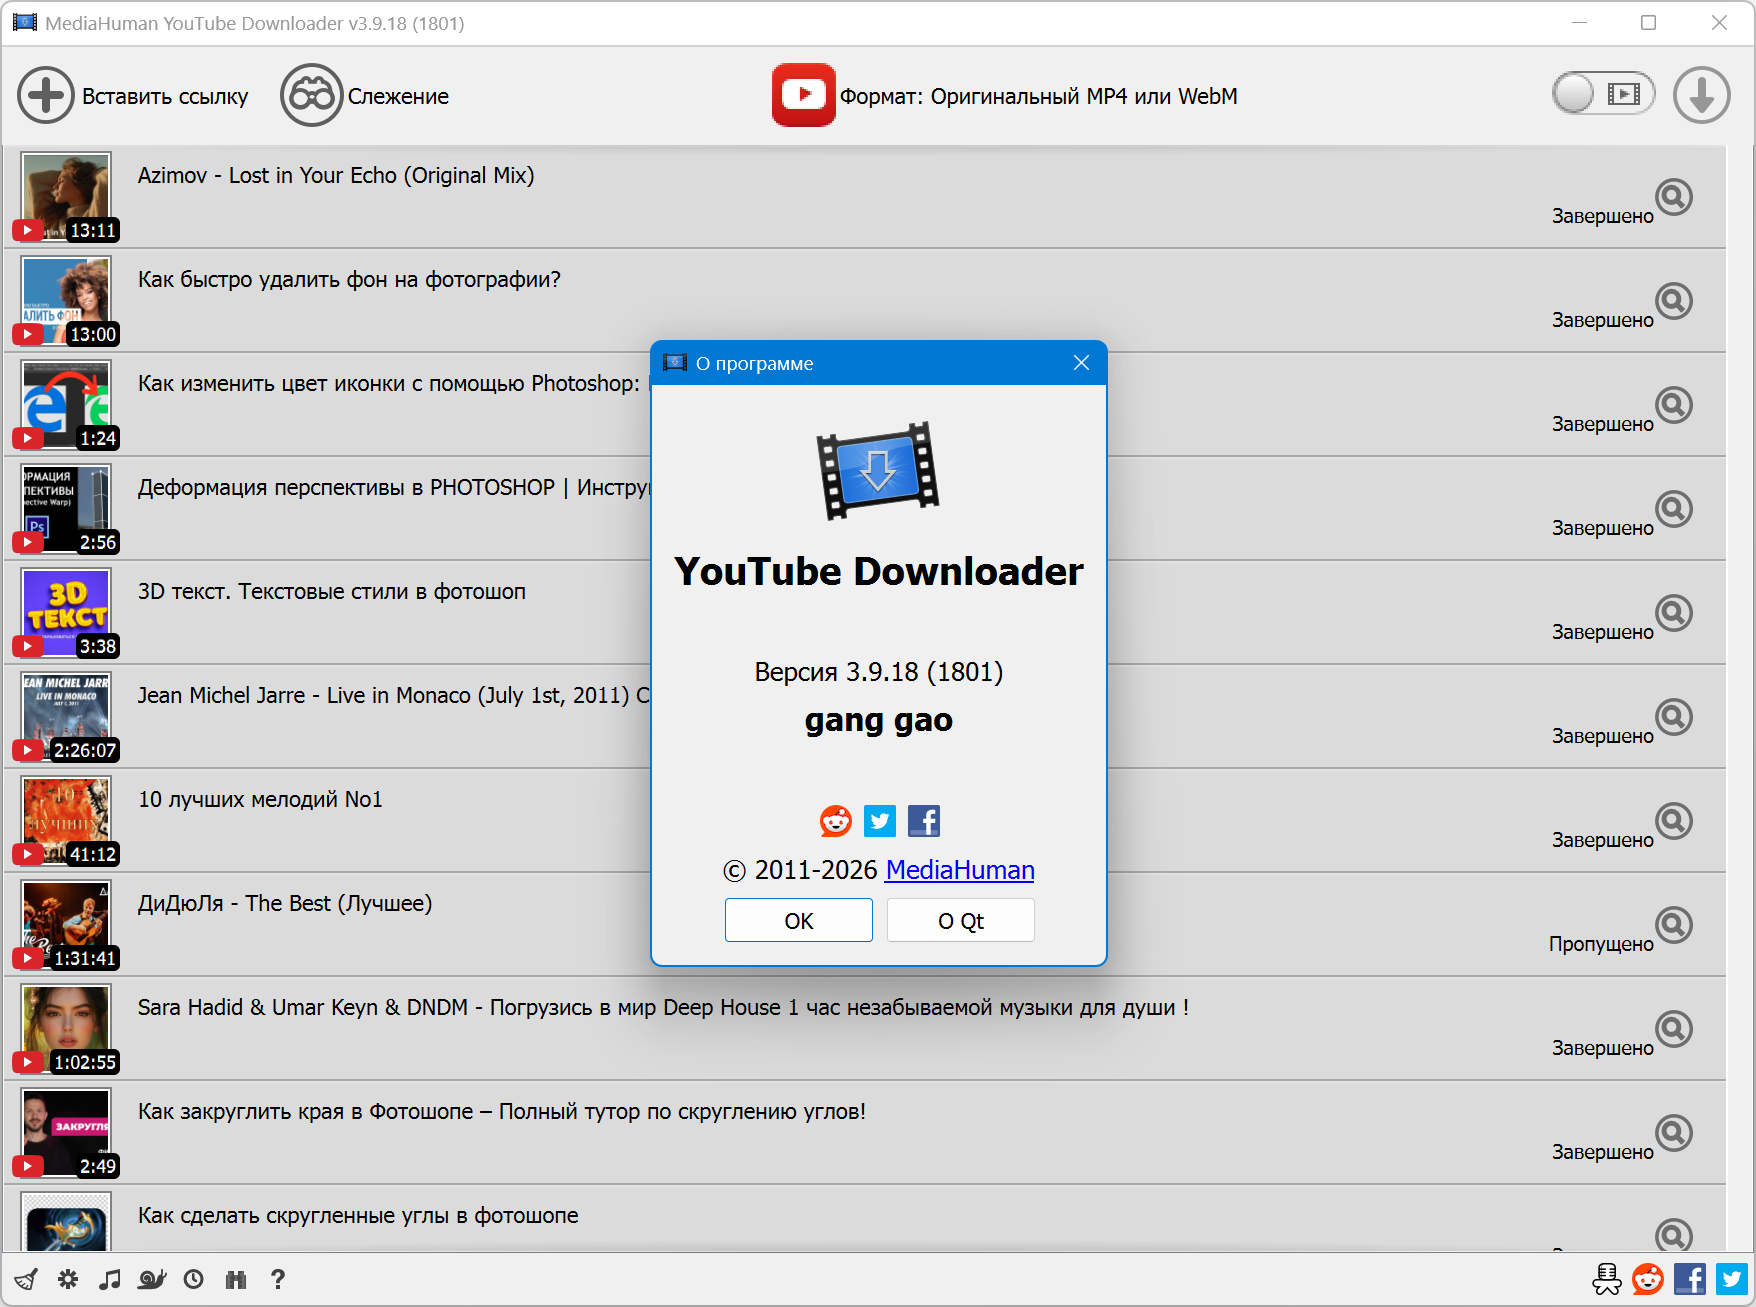Click the Azimov video thumbnail

click(x=66, y=197)
